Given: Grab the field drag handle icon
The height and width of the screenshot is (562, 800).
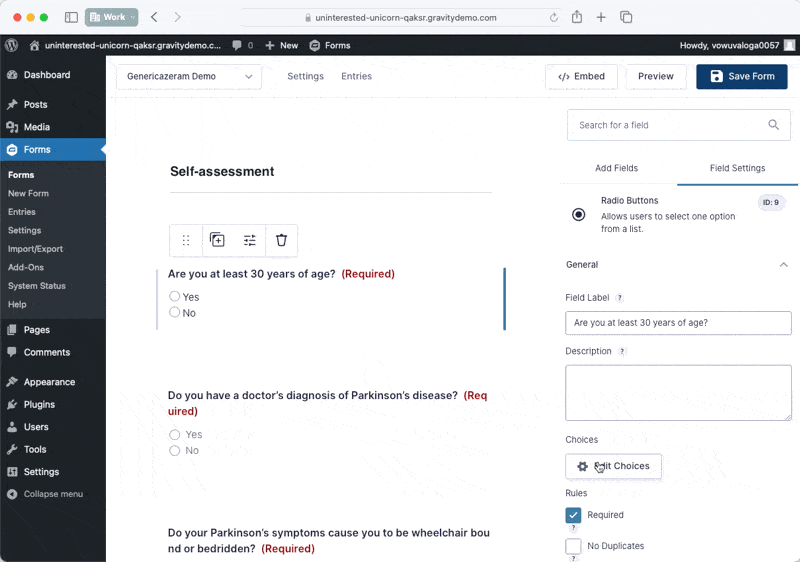Looking at the screenshot, I should click(x=185, y=240).
